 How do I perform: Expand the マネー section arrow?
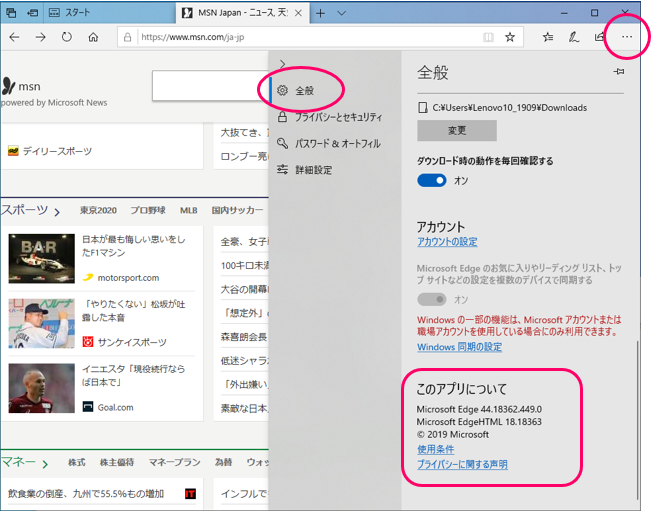[x=45, y=464]
